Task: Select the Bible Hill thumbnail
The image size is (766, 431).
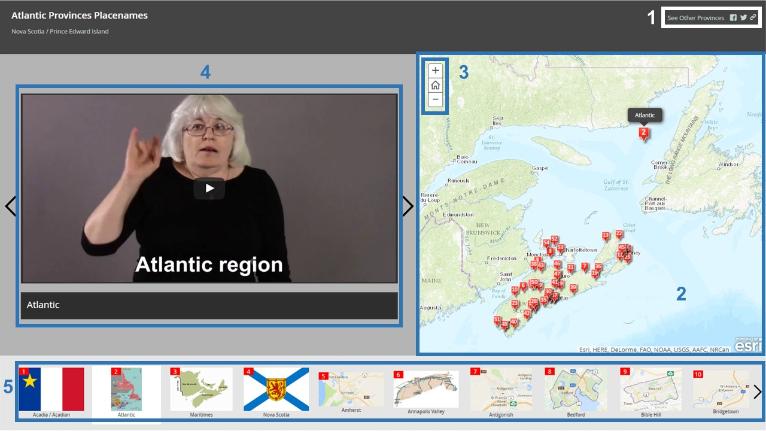Action: (651, 392)
